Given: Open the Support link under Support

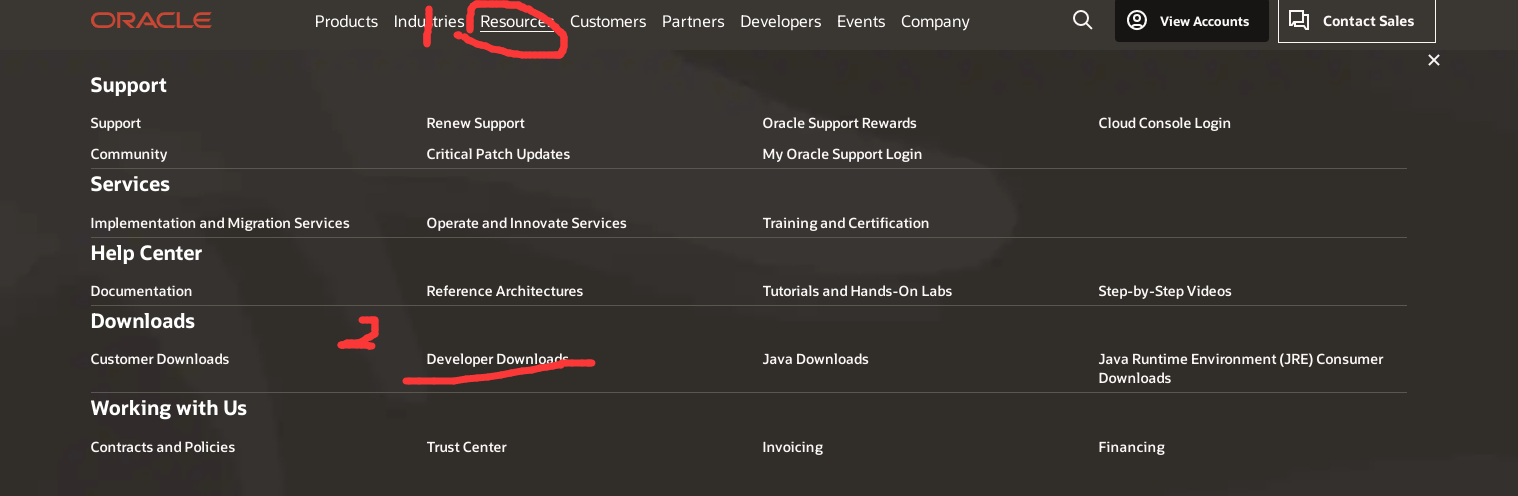Looking at the screenshot, I should (x=116, y=123).
